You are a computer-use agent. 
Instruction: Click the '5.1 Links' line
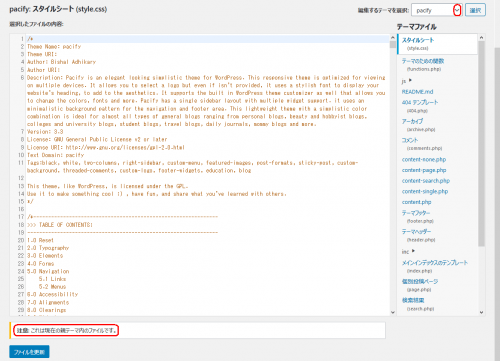[x=52, y=279]
